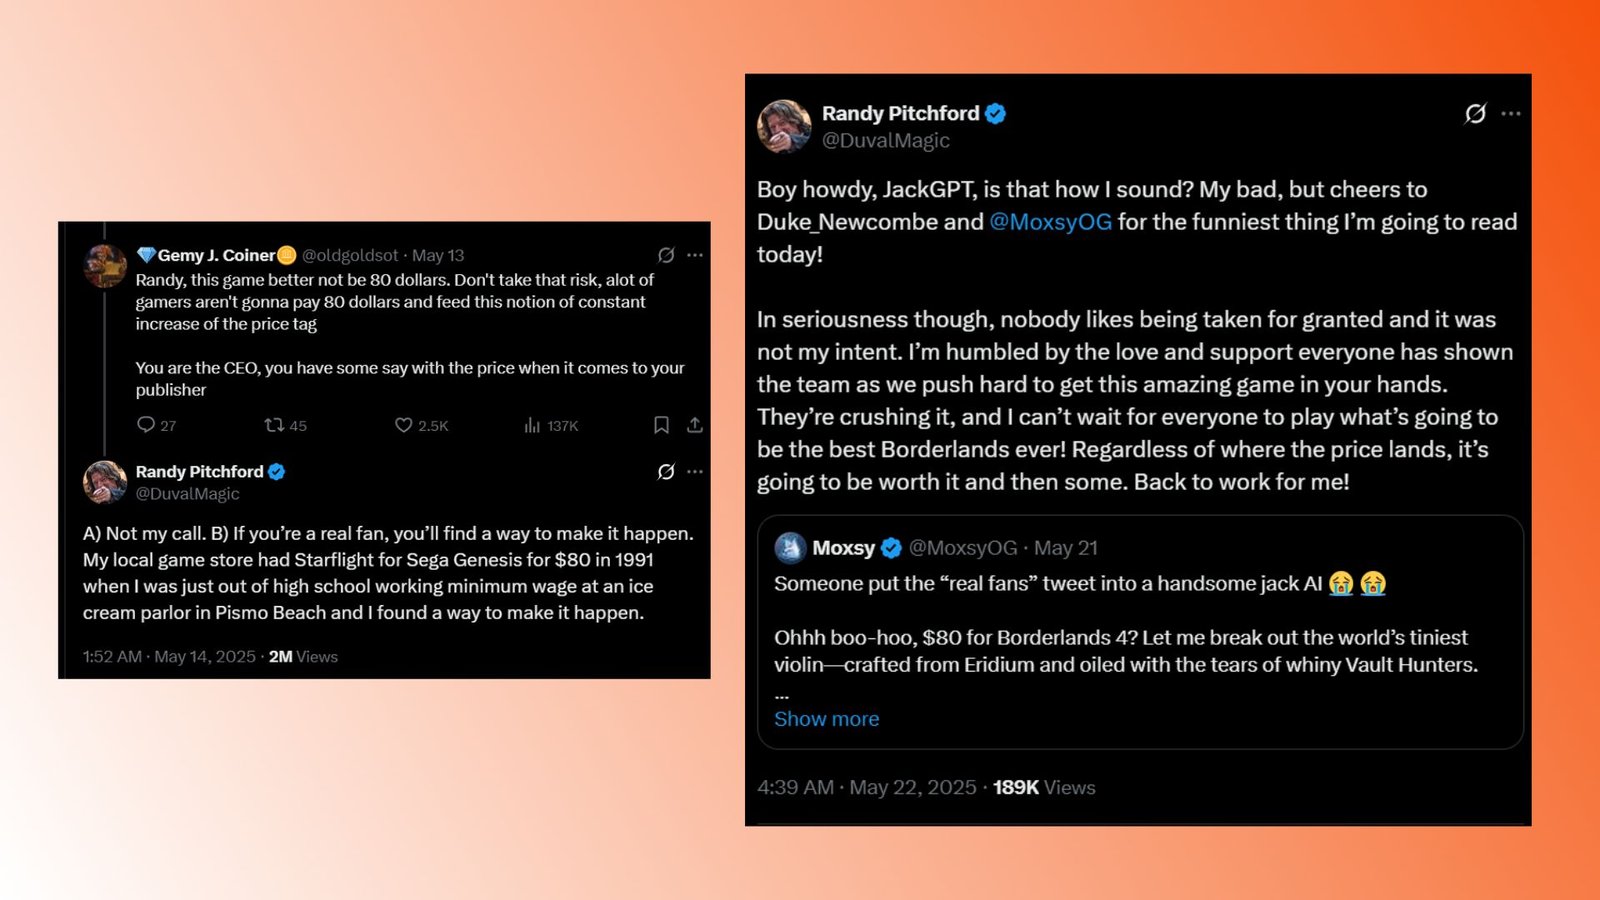
Task: Open Moxsy's avatar in quoted tweet
Action: (790, 548)
